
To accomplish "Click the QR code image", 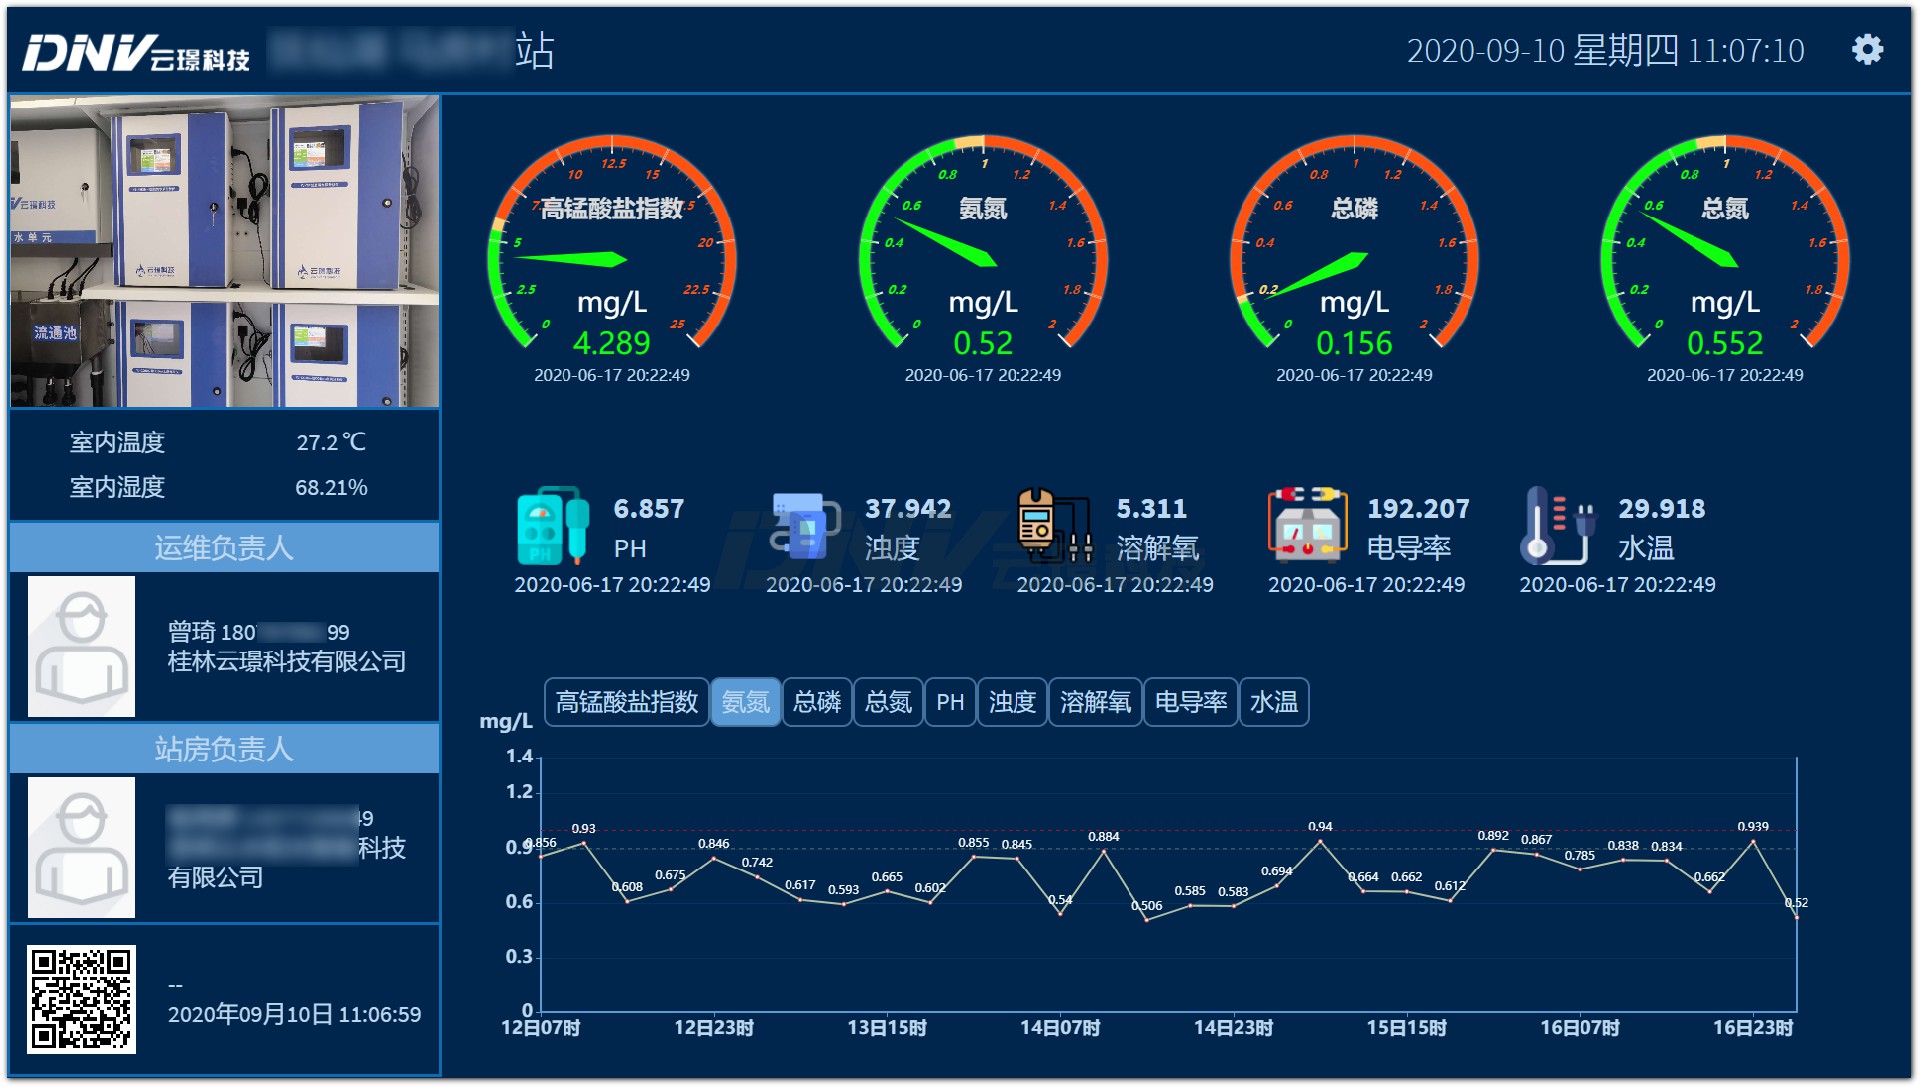I will click(x=81, y=999).
